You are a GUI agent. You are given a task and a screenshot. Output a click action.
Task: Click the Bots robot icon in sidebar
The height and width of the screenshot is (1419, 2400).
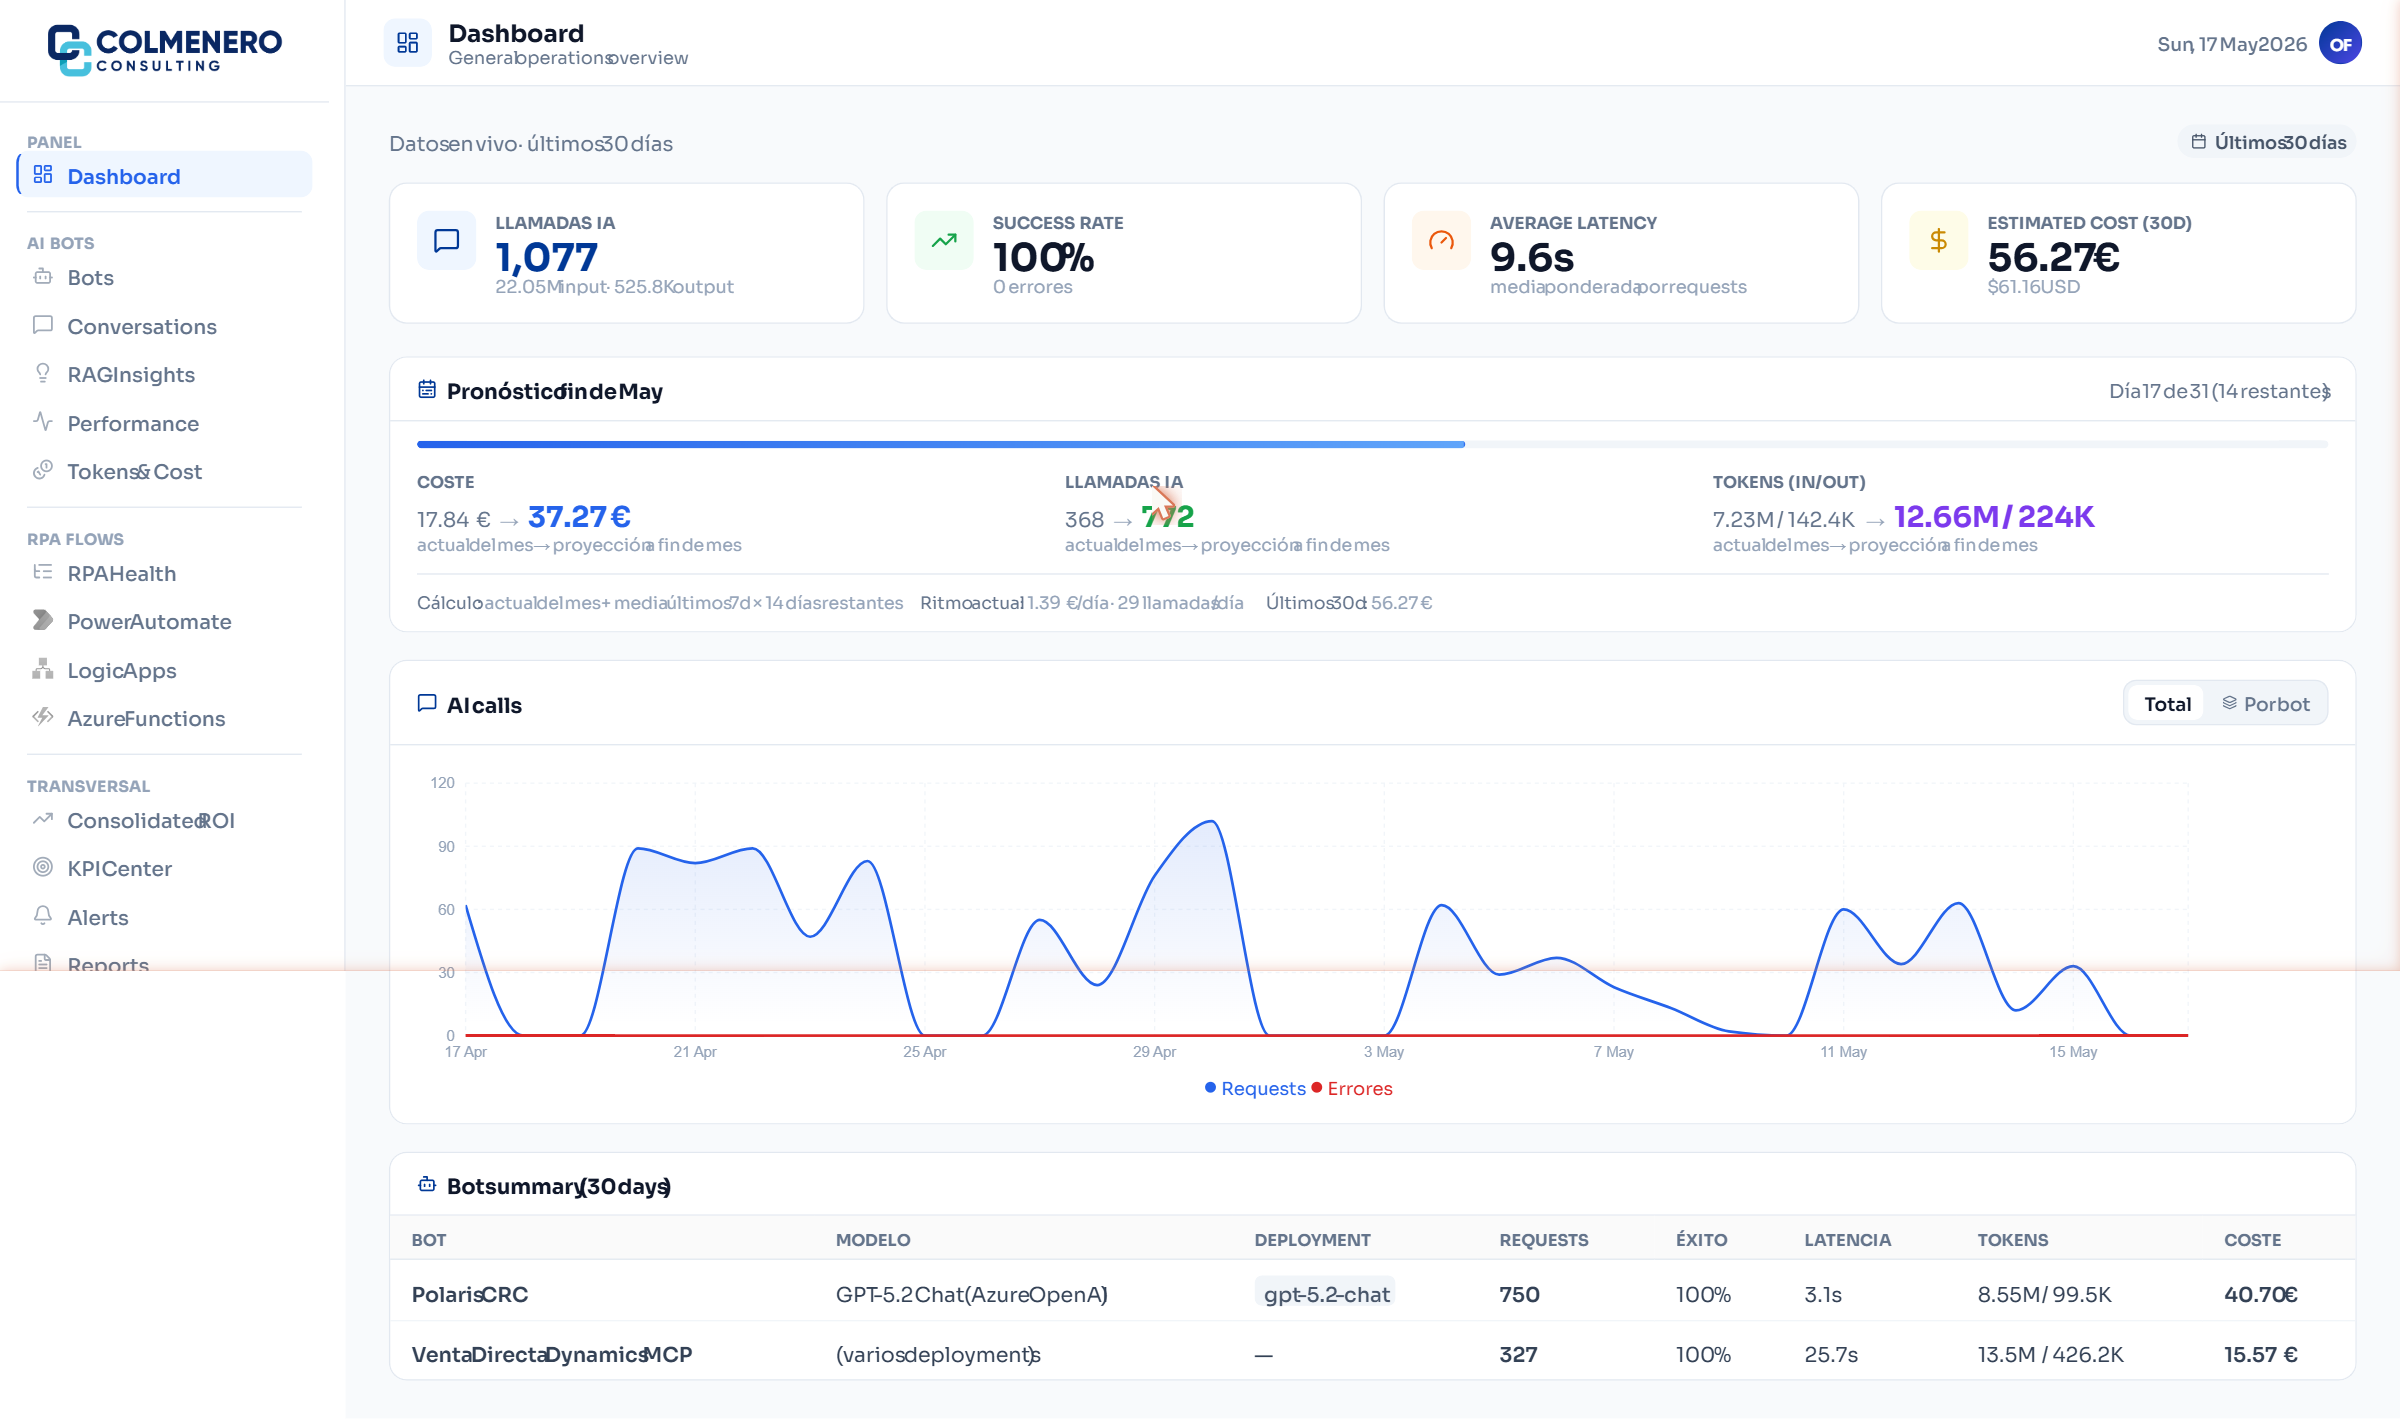[x=43, y=277]
